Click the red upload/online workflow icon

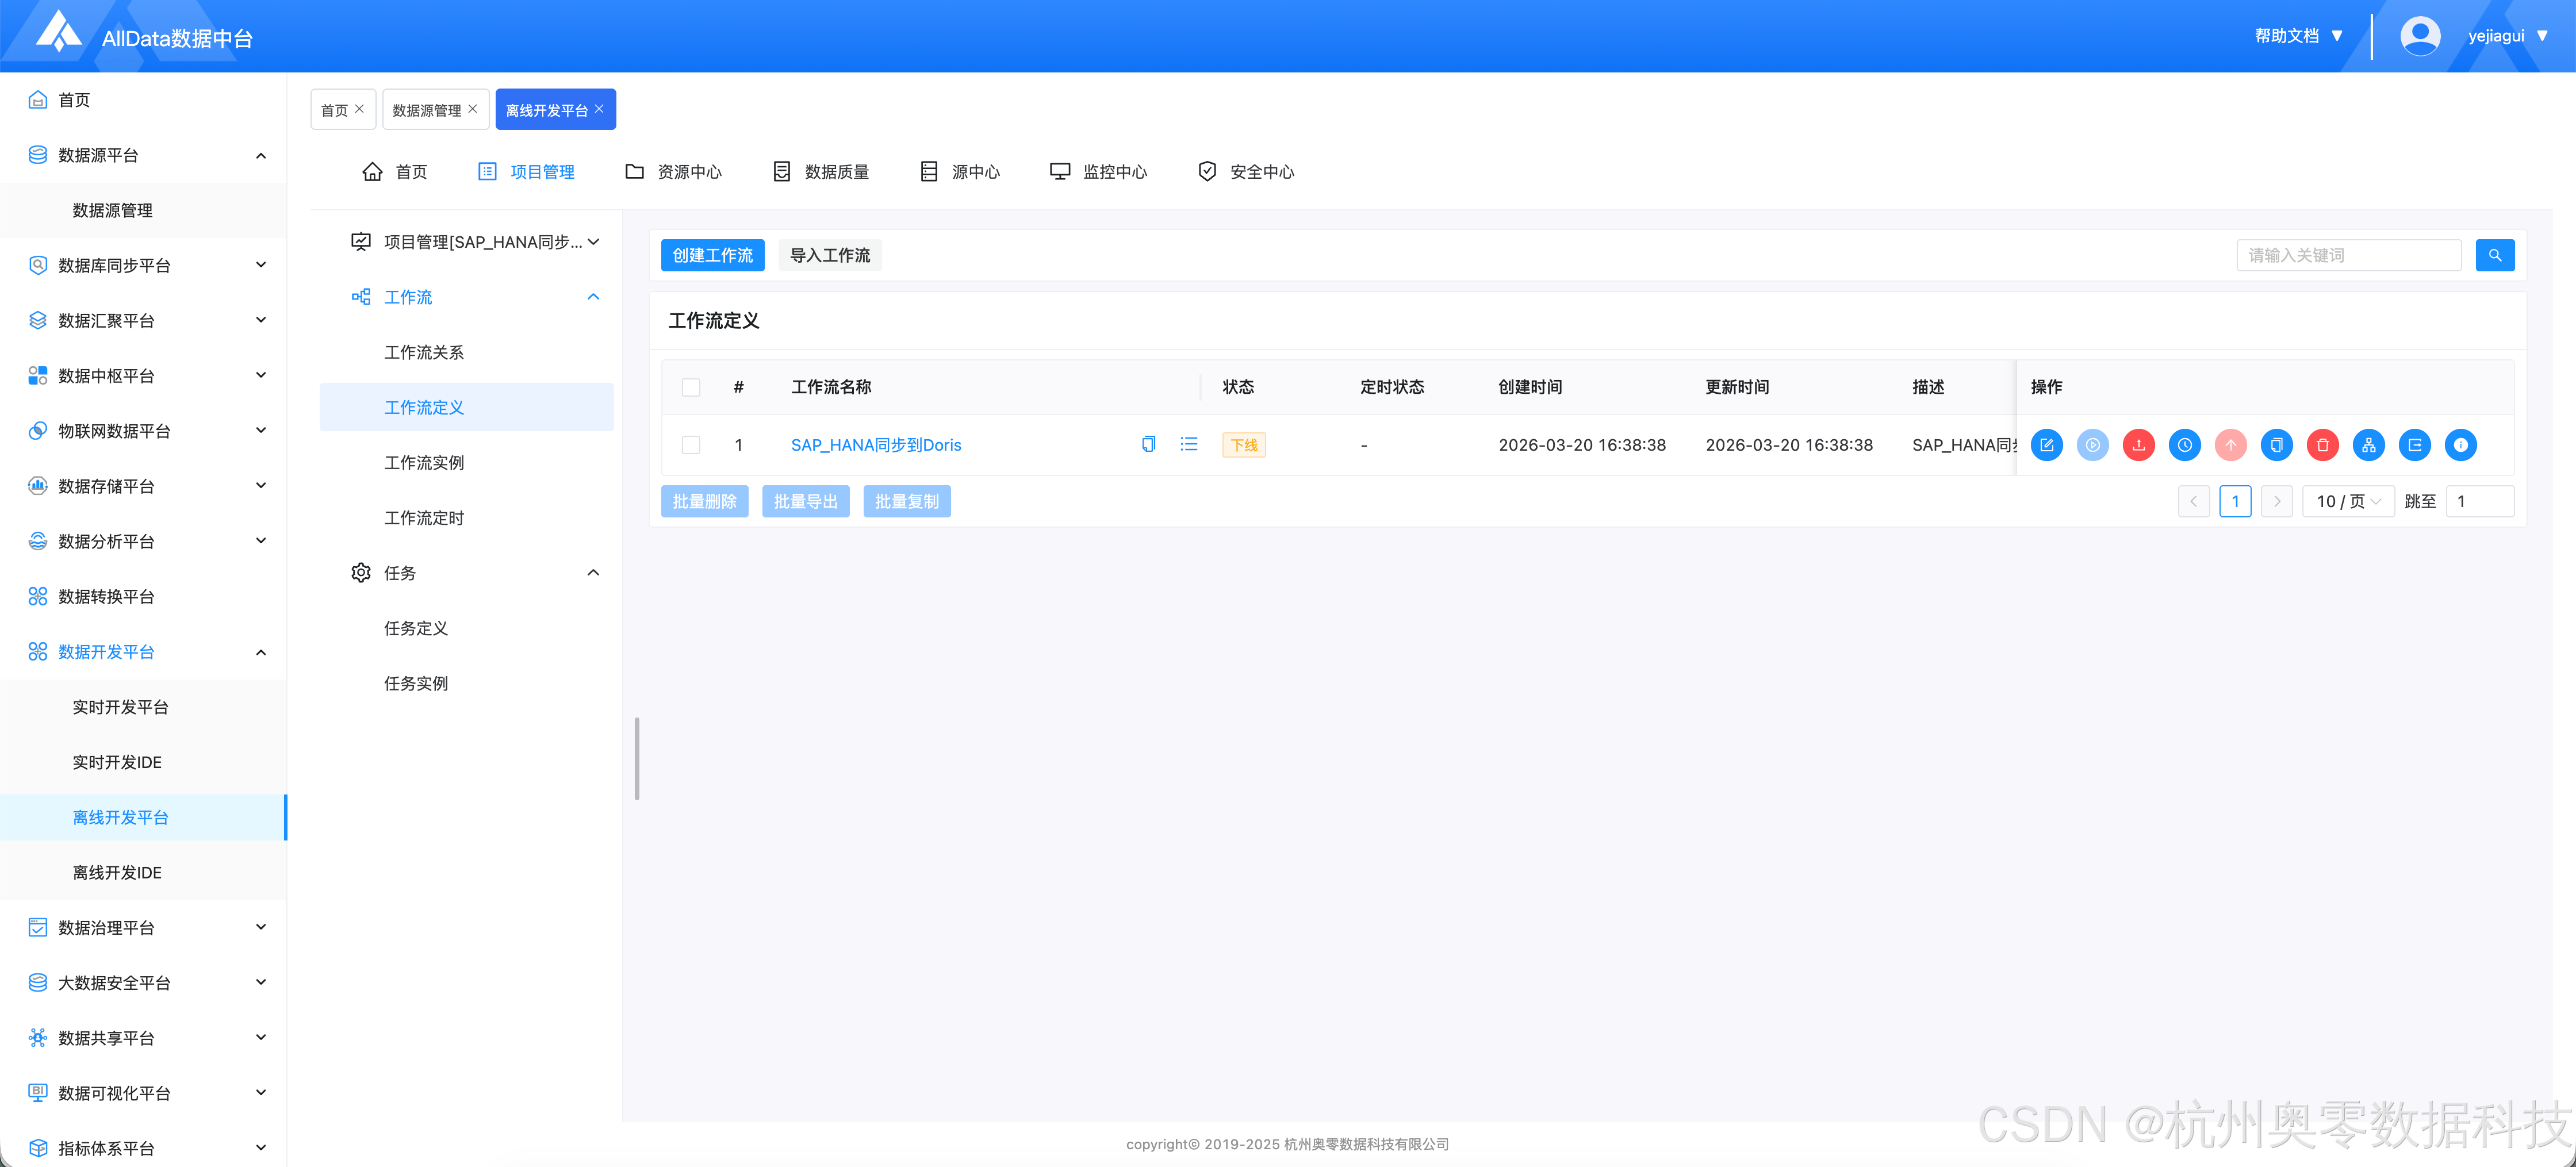click(2138, 445)
